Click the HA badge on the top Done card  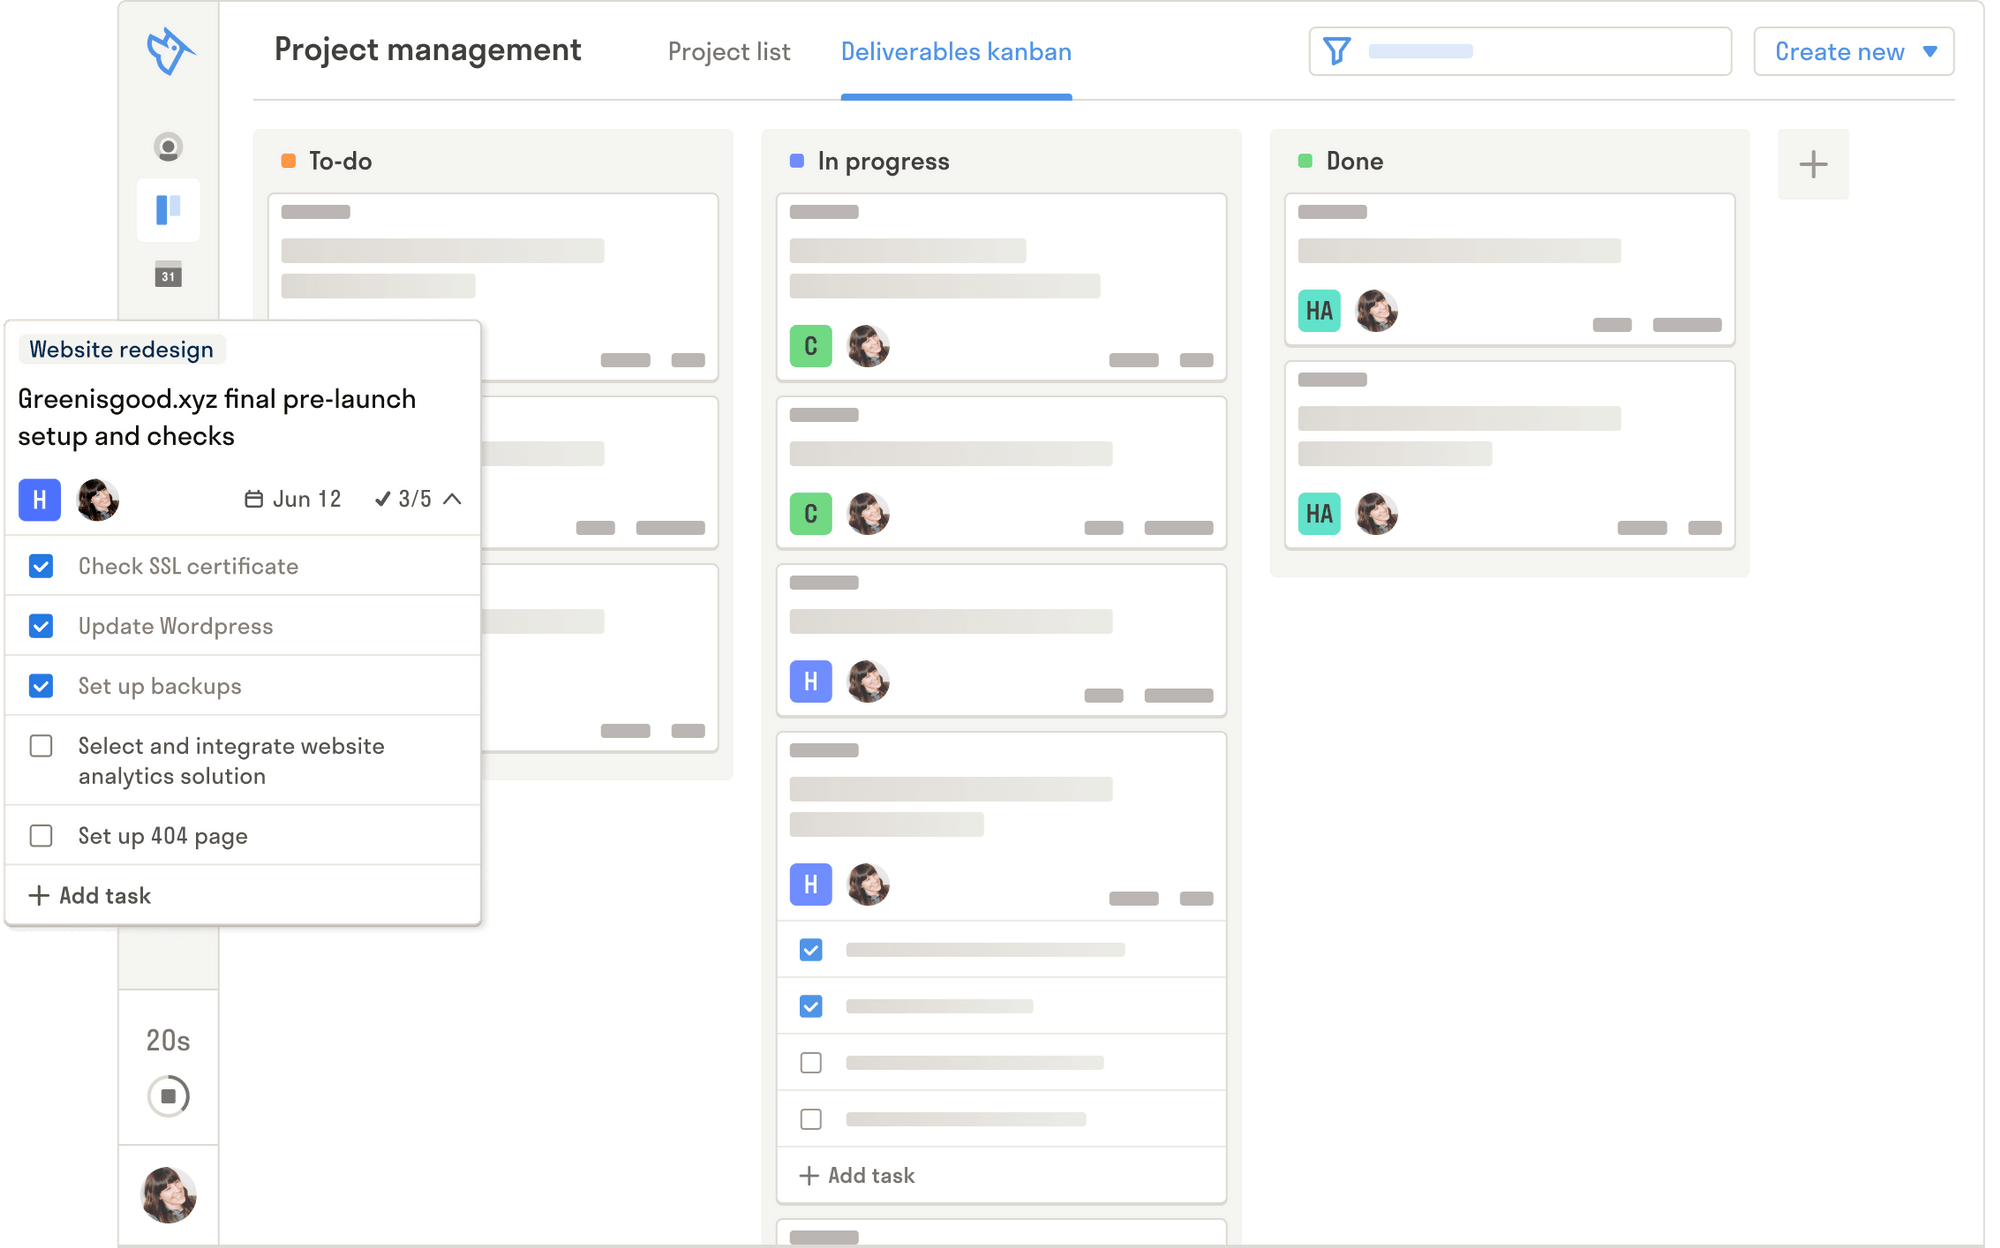coord(1320,311)
